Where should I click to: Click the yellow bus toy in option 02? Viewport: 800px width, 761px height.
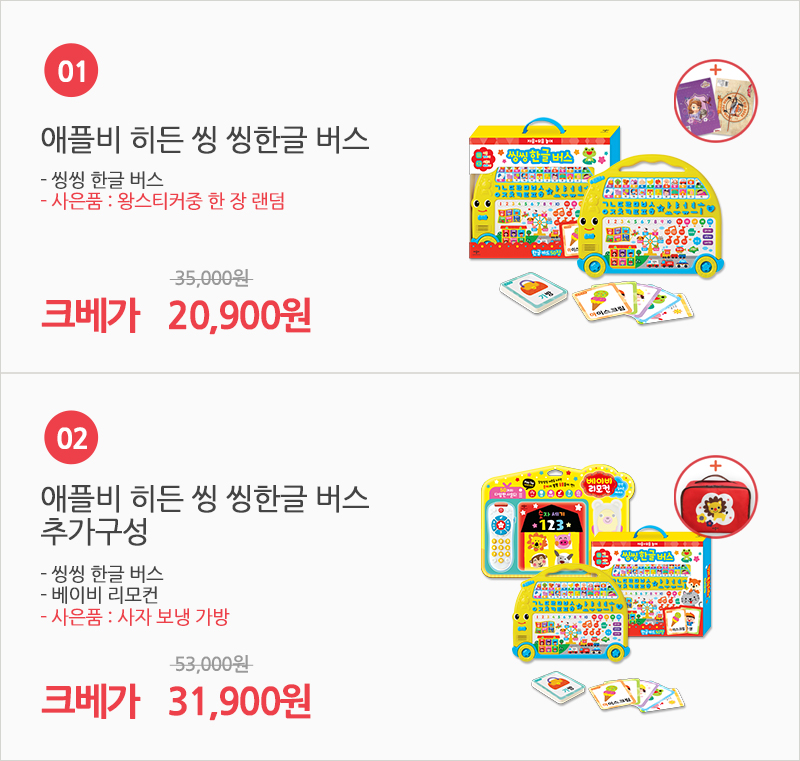pyautogui.click(x=571, y=615)
